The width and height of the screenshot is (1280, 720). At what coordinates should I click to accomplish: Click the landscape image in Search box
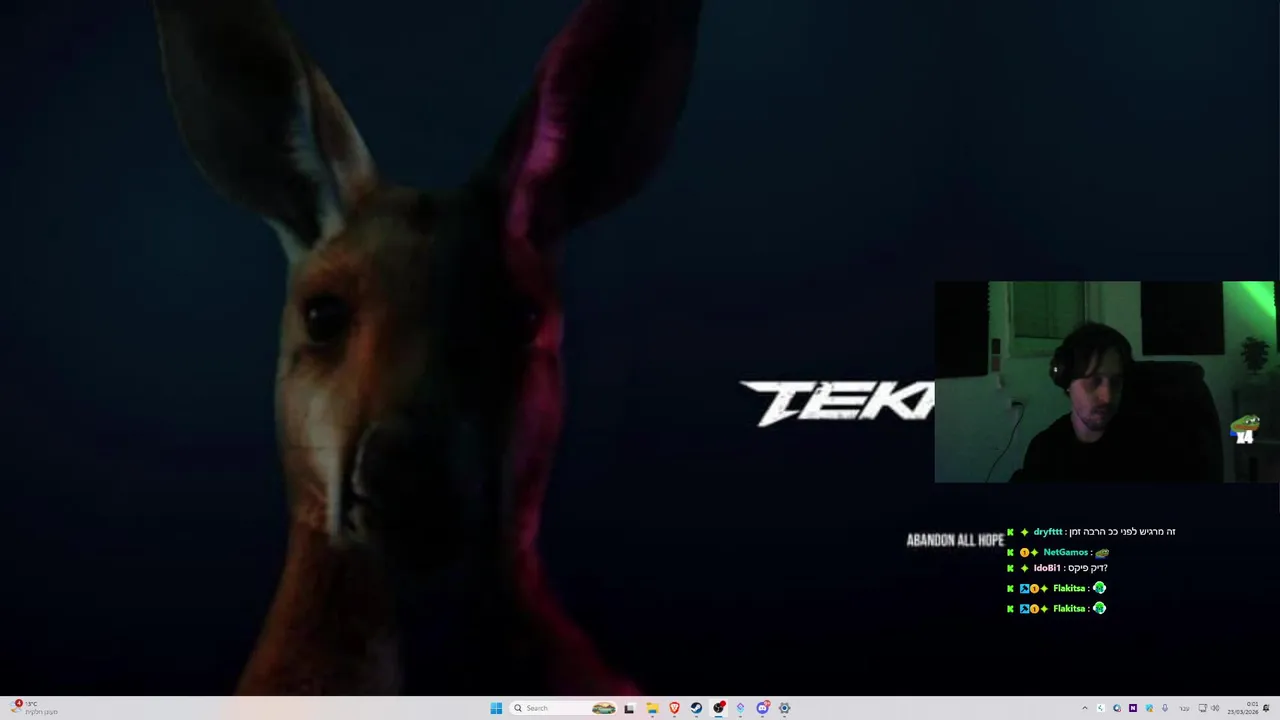(x=604, y=708)
